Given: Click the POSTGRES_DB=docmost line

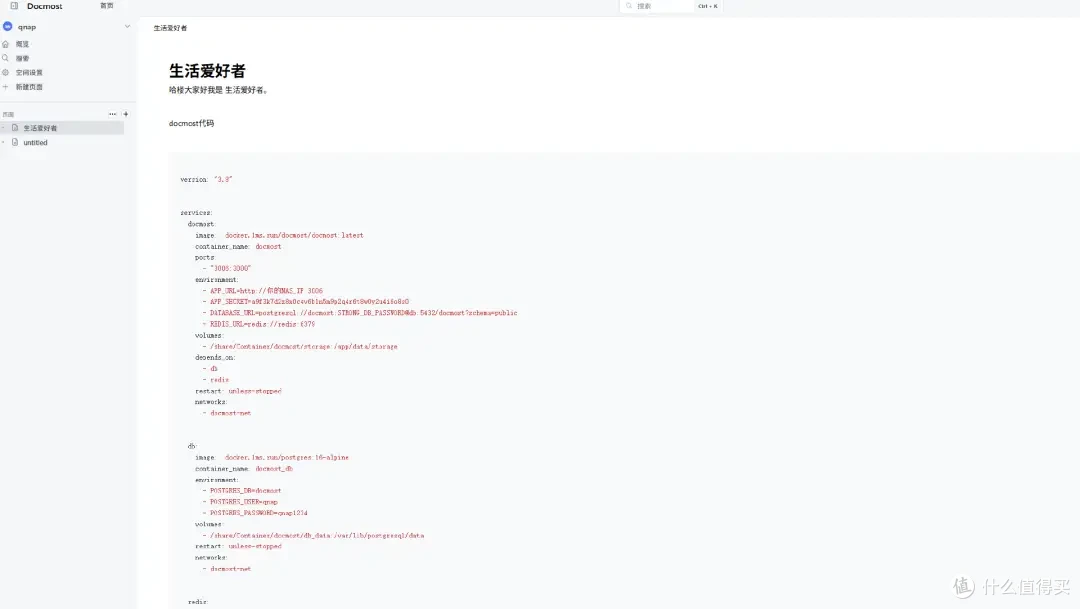Looking at the screenshot, I should pos(242,491).
